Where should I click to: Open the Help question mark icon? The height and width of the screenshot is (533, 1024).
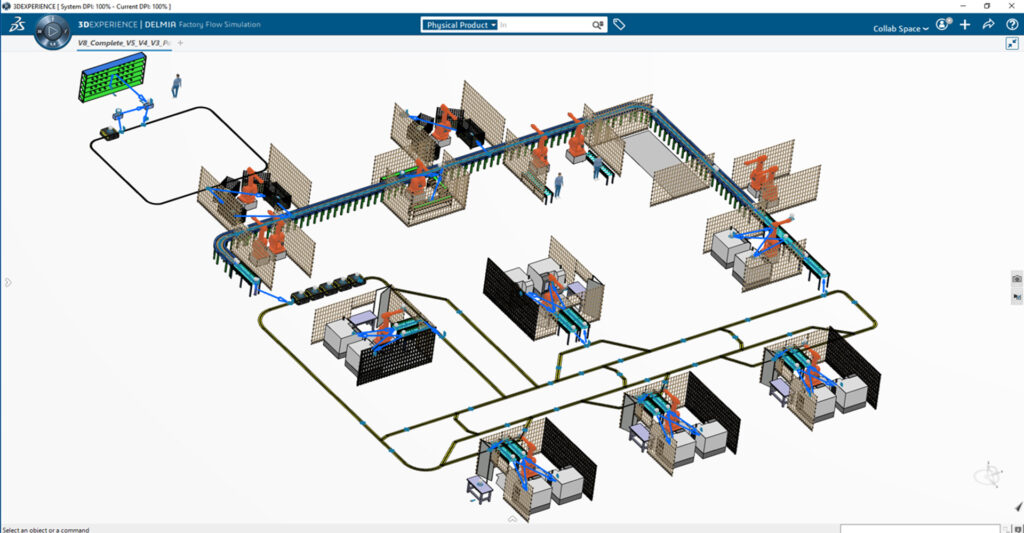coord(1010,25)
